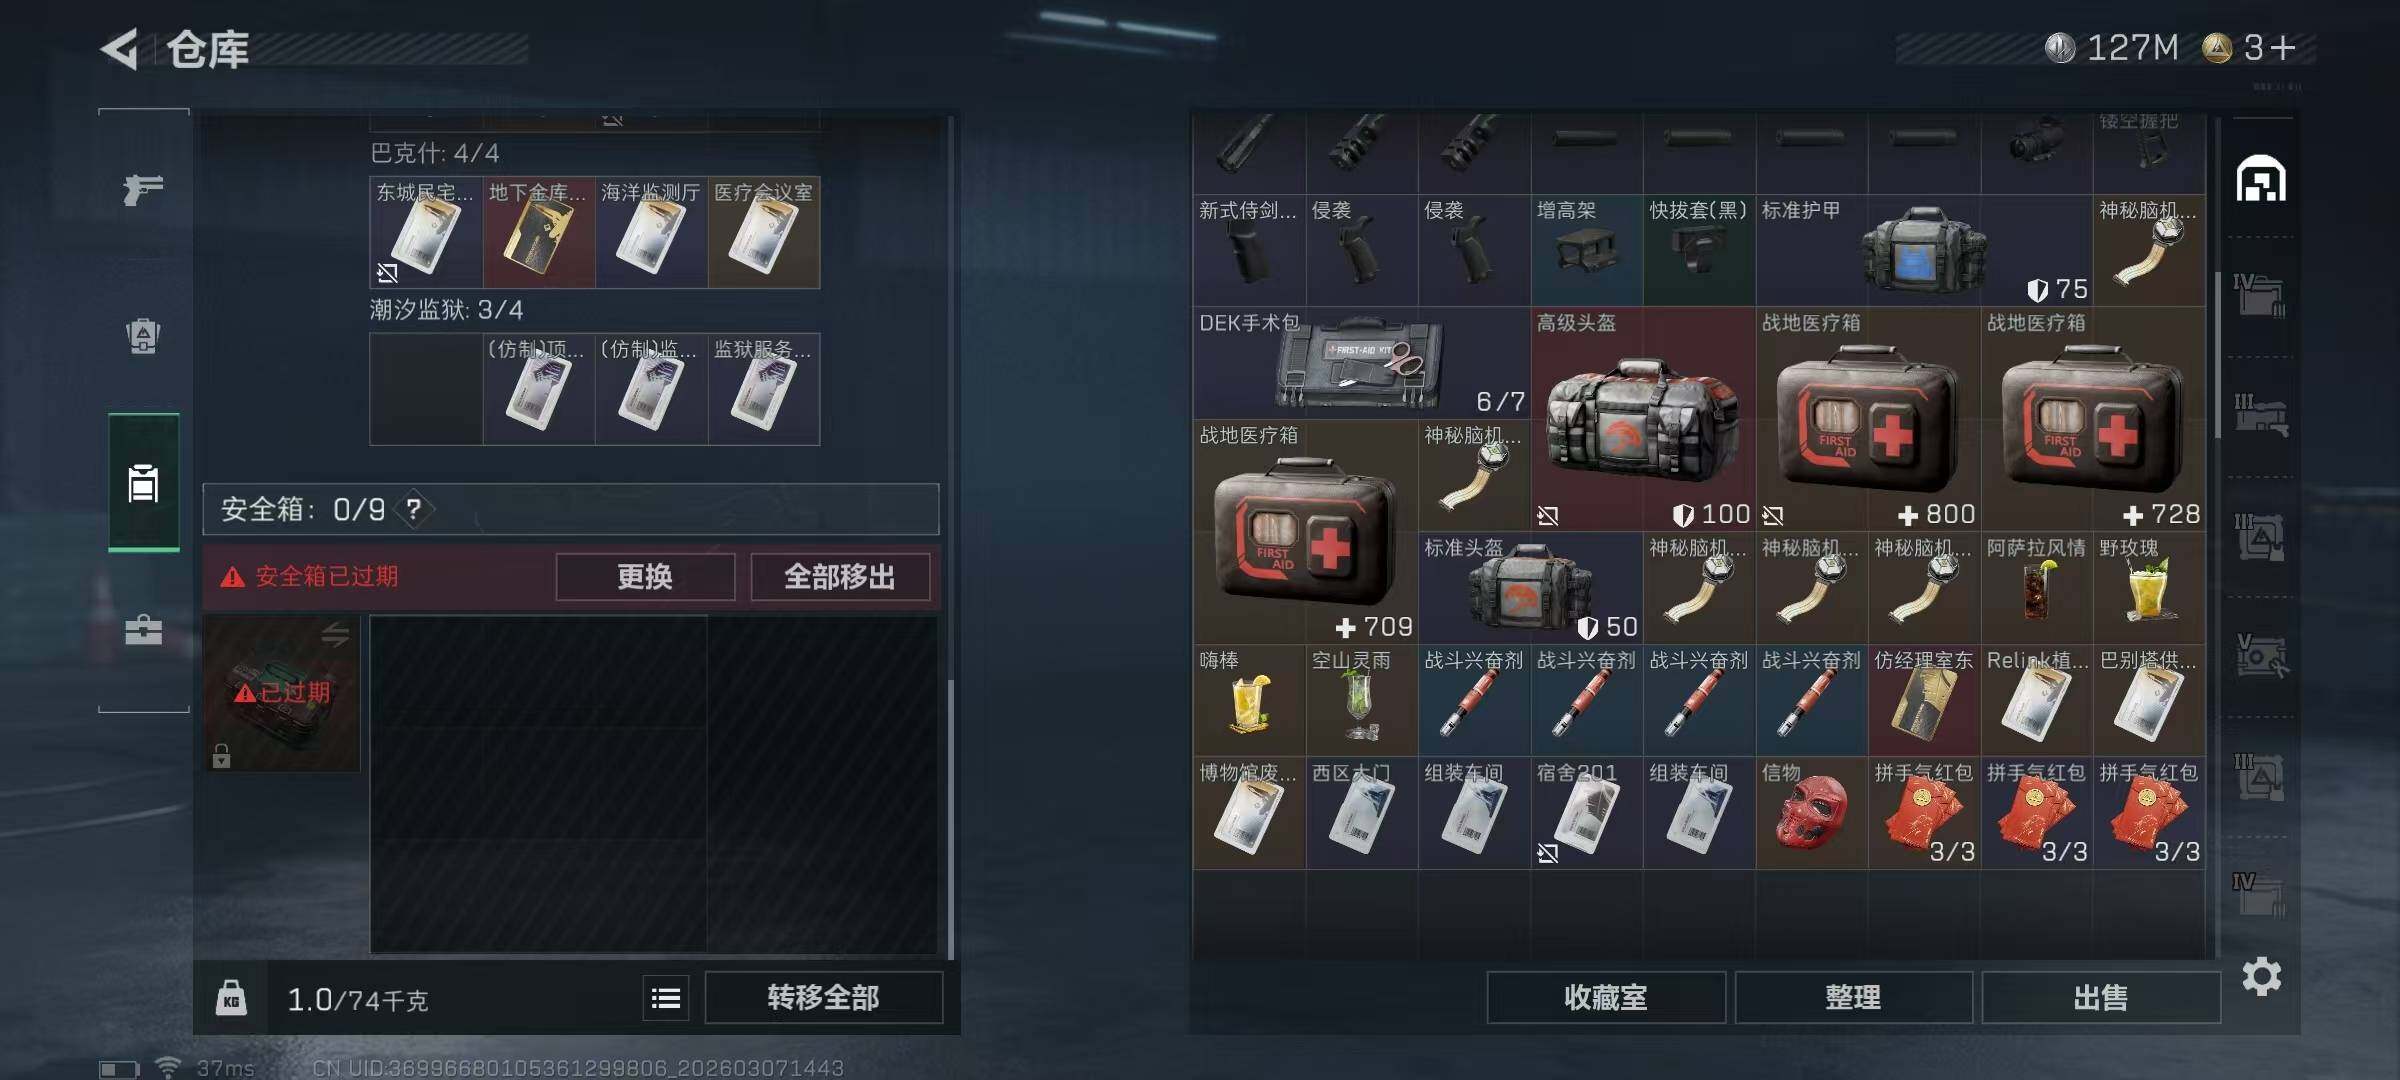This screenshot has height=1080, width=2400.
Task: Click the weight KG lock icon
Action: [231, 998]
